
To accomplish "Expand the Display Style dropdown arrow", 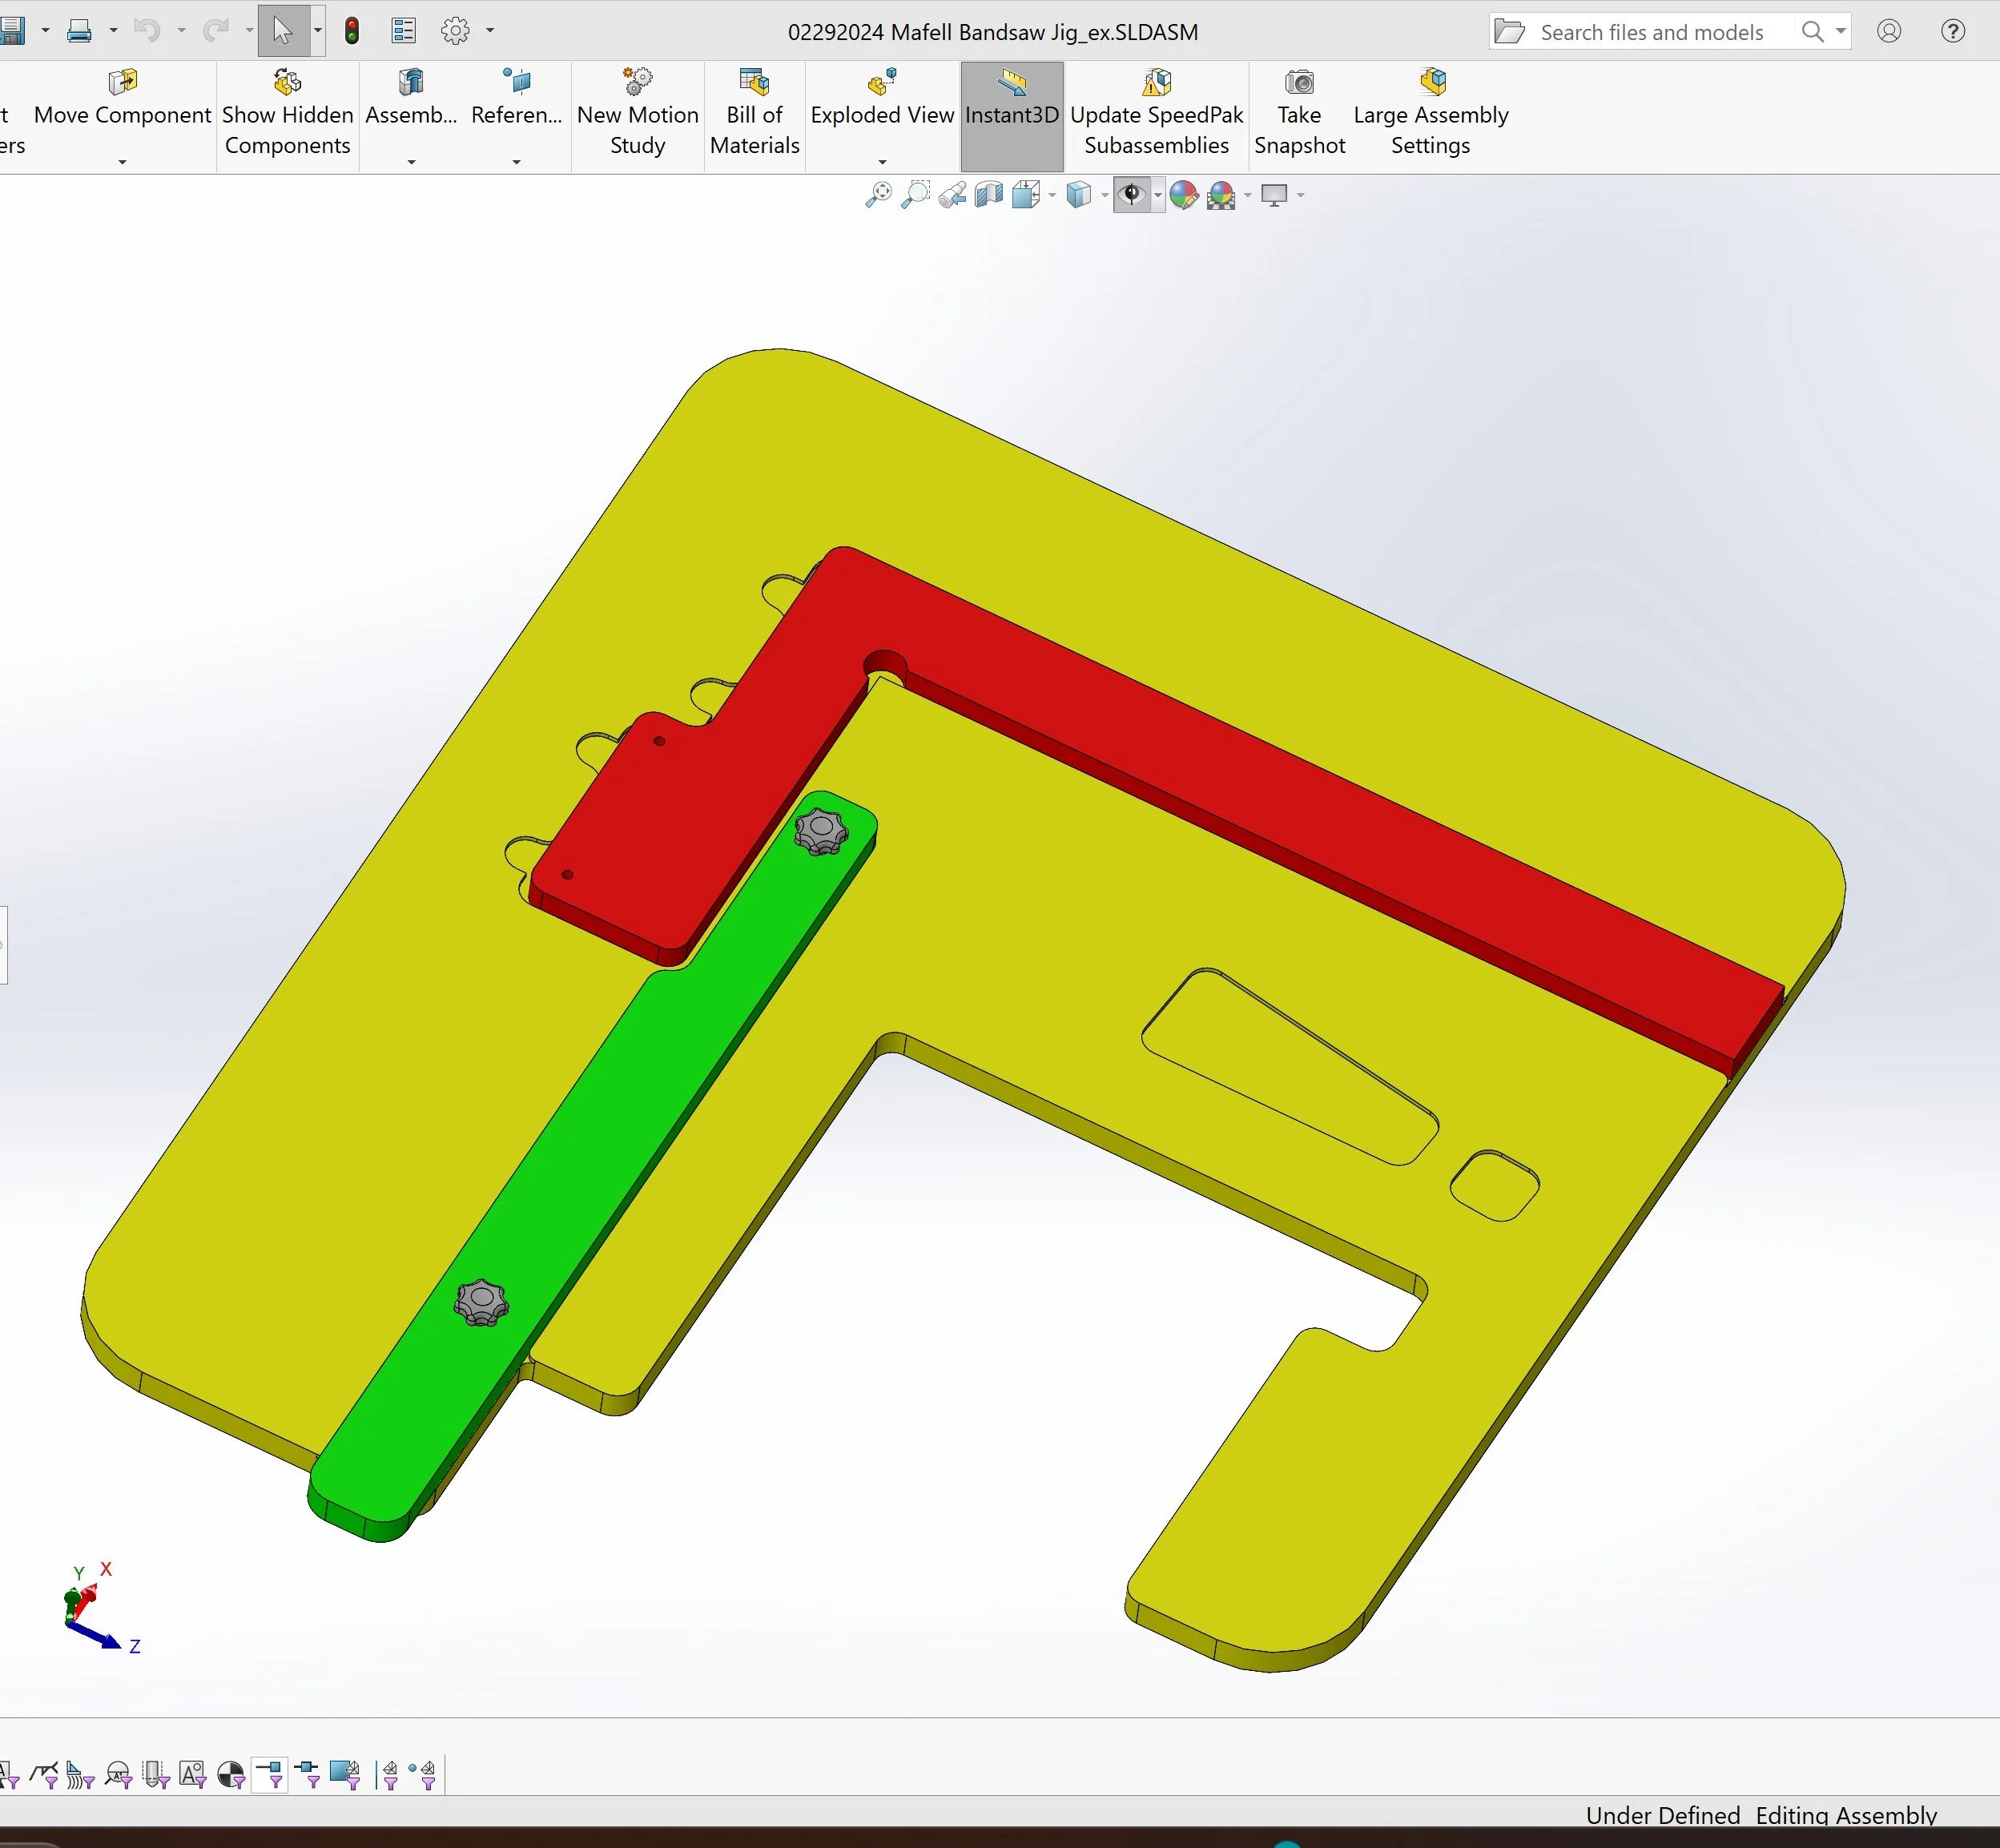I will click(x=1105, y=196).
